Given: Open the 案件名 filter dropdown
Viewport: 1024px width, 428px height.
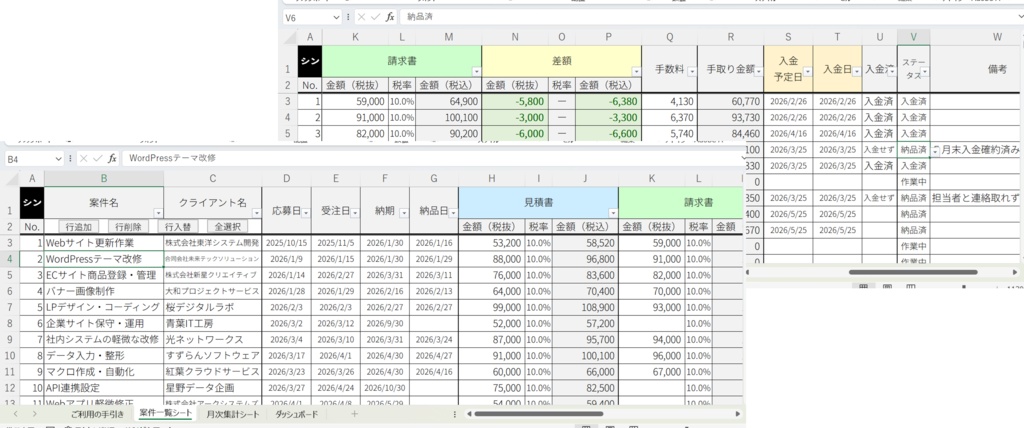Looking at the screenshot, I should coord(157,213).
